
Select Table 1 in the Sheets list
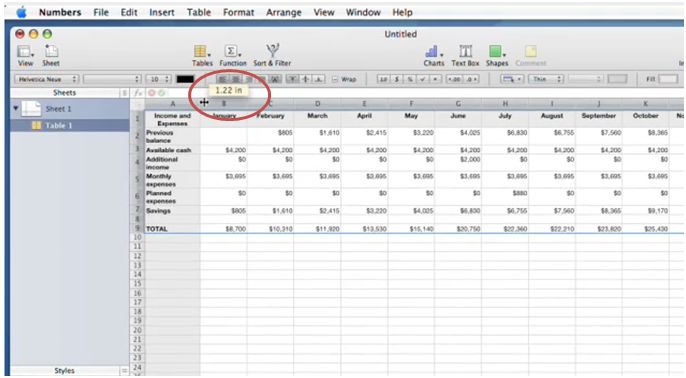[70, 126]
